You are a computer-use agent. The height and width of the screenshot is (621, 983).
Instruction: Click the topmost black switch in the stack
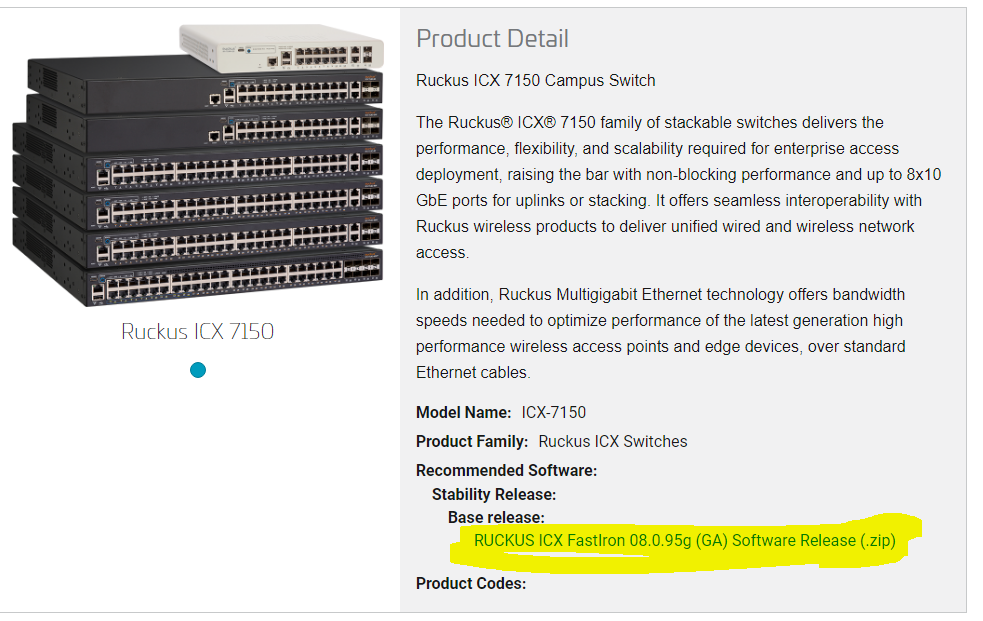click(x=205, y=85)
